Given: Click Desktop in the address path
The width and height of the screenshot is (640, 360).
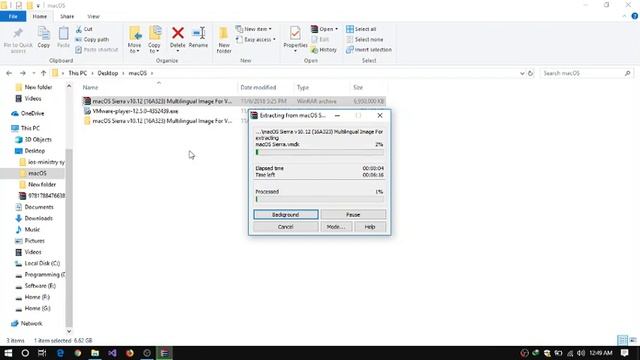Looking at the screenshot, I should click(108, 73).
